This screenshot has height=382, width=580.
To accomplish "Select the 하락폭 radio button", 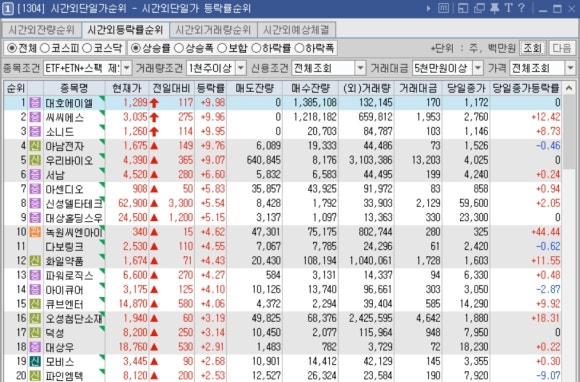I will coord(299,48).
